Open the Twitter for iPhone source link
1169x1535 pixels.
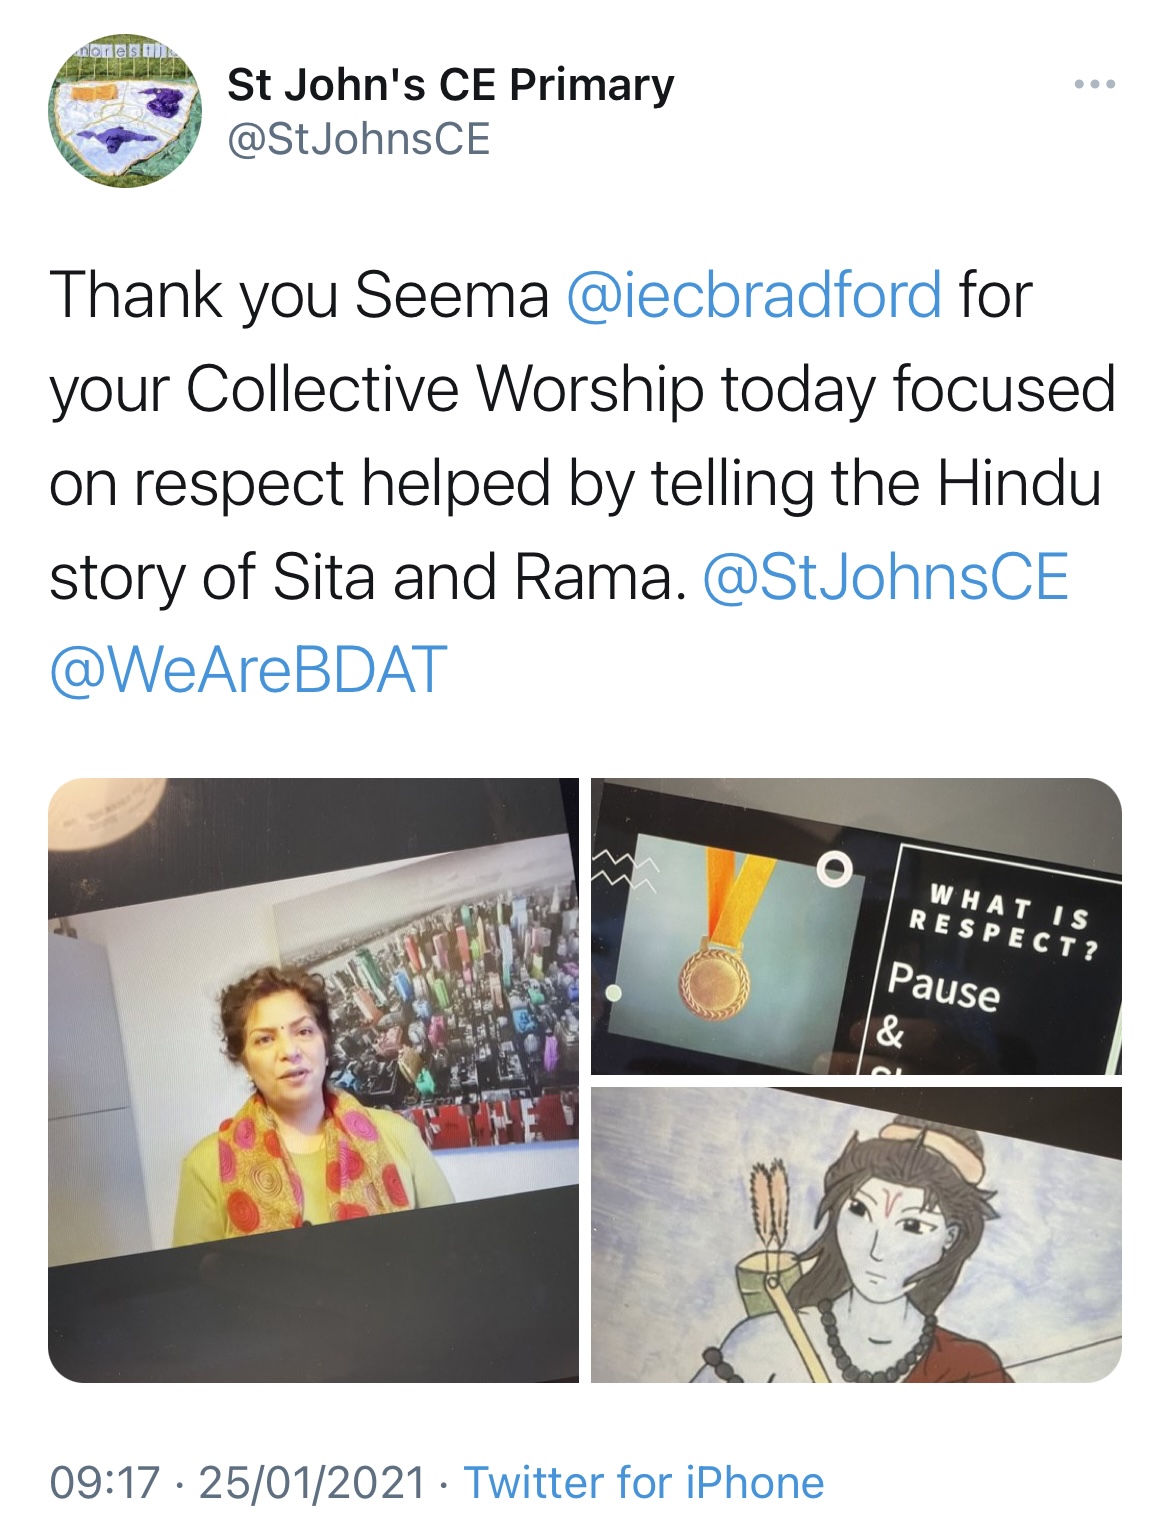[x=644, y=1482]
